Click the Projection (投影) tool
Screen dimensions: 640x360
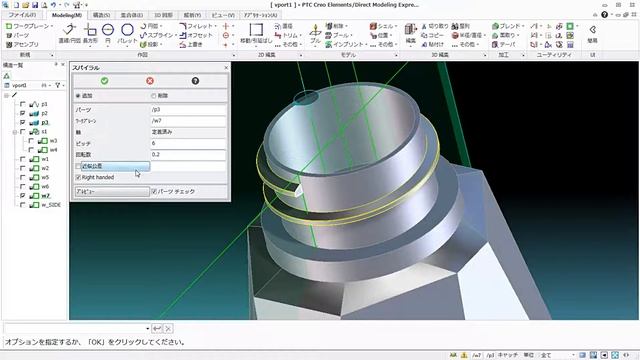click(151, 44)
